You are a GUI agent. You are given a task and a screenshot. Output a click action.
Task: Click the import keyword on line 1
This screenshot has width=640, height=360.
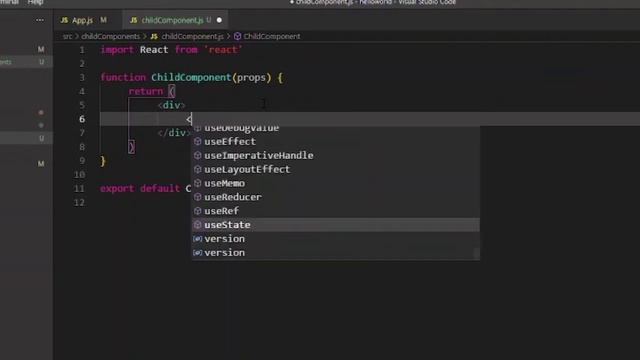coord(117,50)
